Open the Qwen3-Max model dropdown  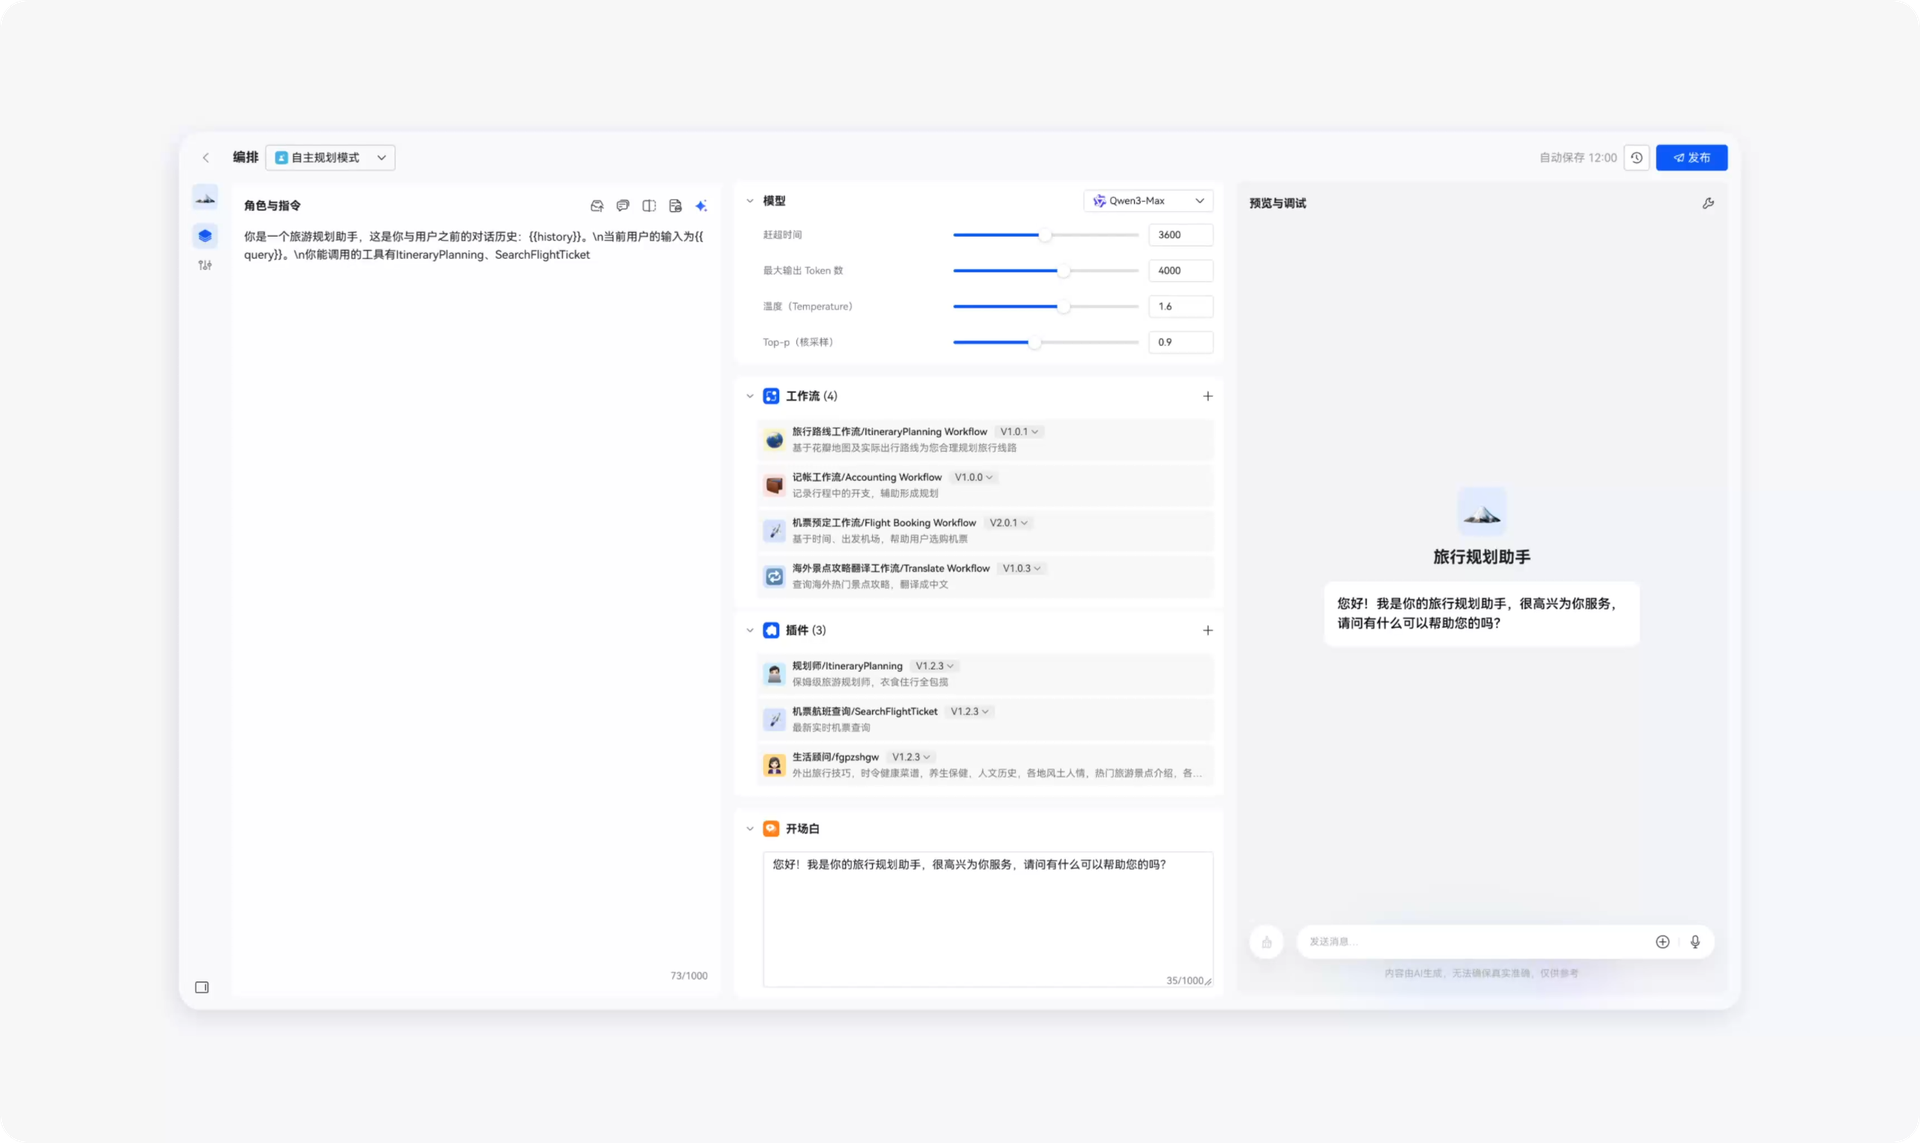(x=1148, y=201)
